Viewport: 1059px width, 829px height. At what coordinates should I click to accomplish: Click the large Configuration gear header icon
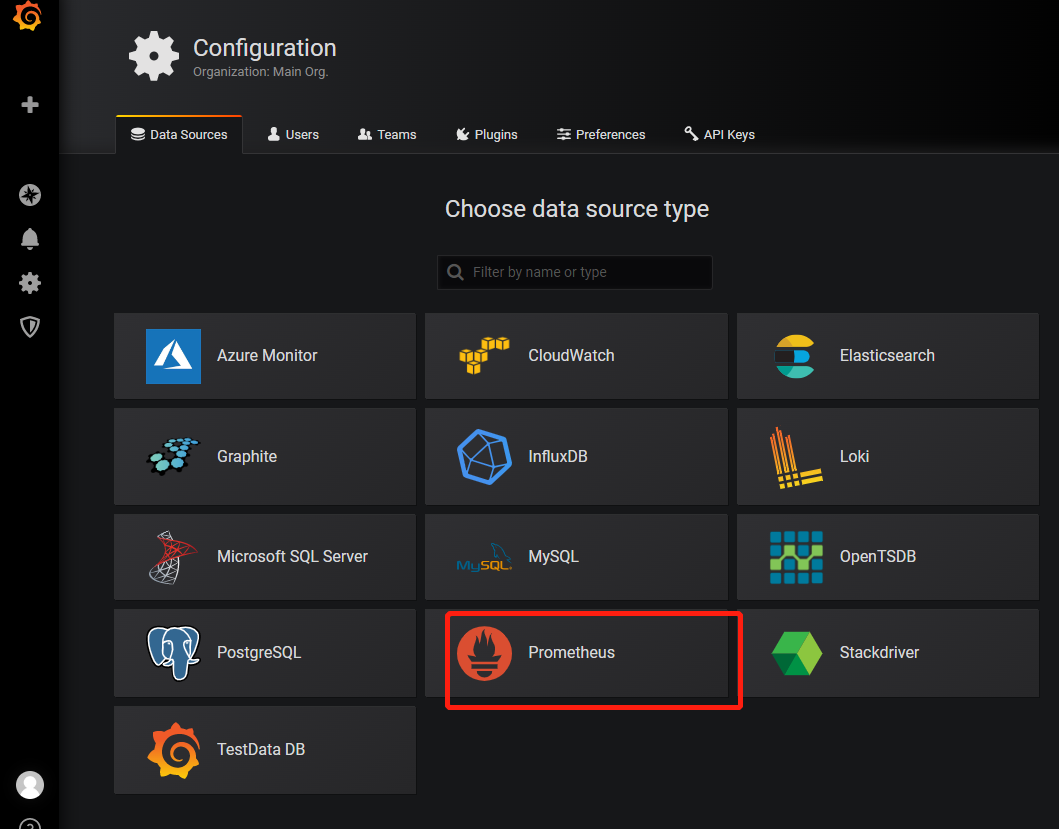pyautogui.click(x=154, y=56)
